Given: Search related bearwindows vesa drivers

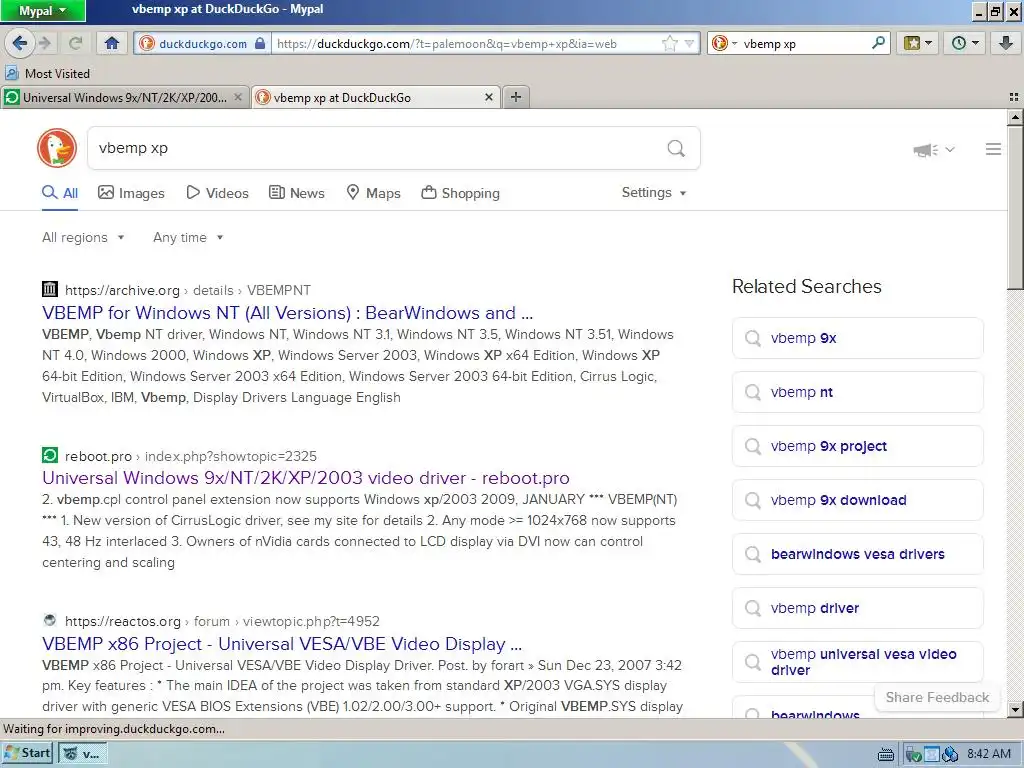Looking at the screenshot, I should 857,554.
